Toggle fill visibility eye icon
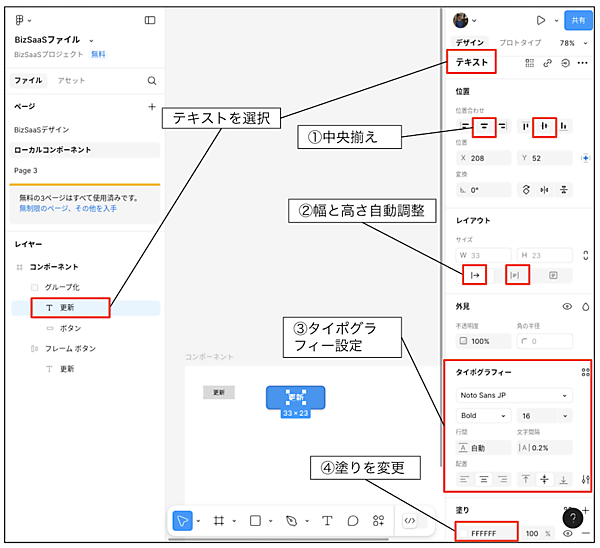Image resolution: width=600 pixels, height=548 pixels. 567,534
